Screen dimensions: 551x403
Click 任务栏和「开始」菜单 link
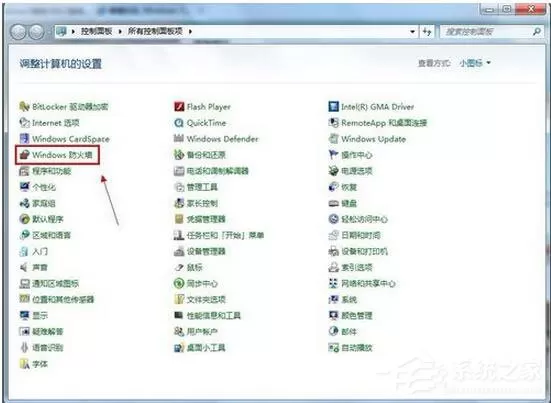tap(226, 235)
